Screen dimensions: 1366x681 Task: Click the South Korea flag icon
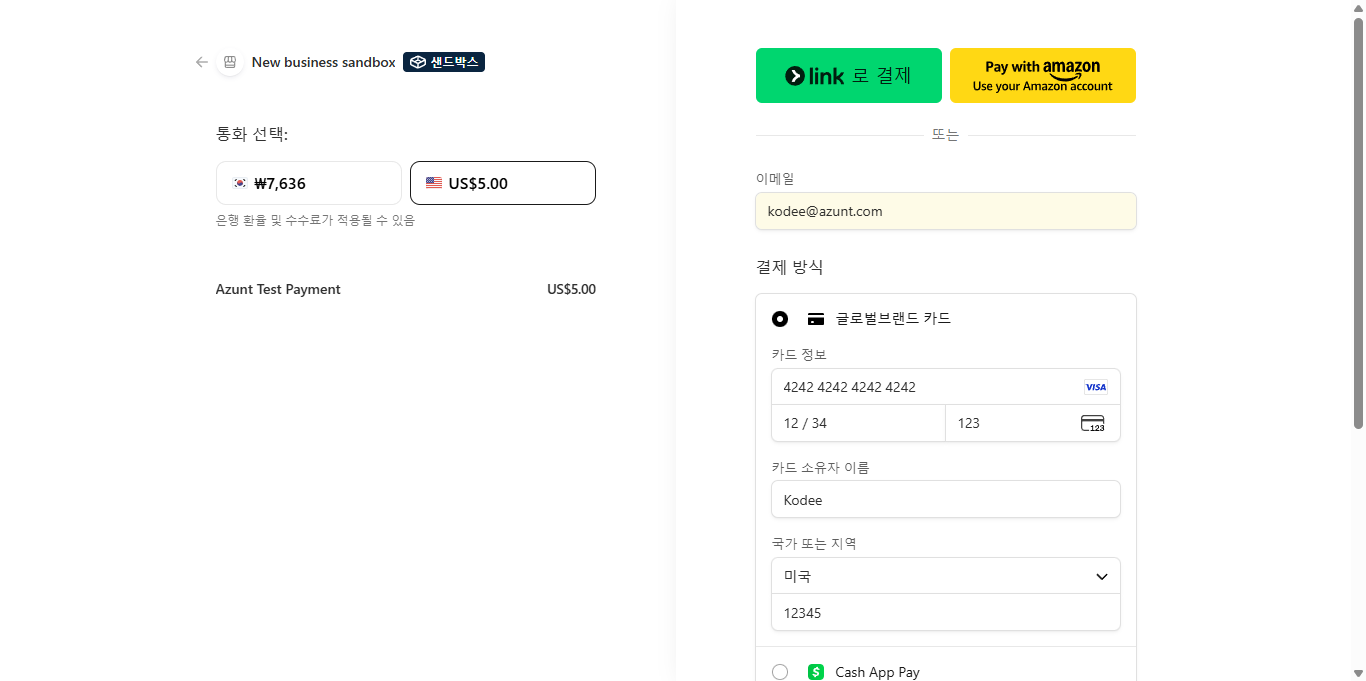240,183
